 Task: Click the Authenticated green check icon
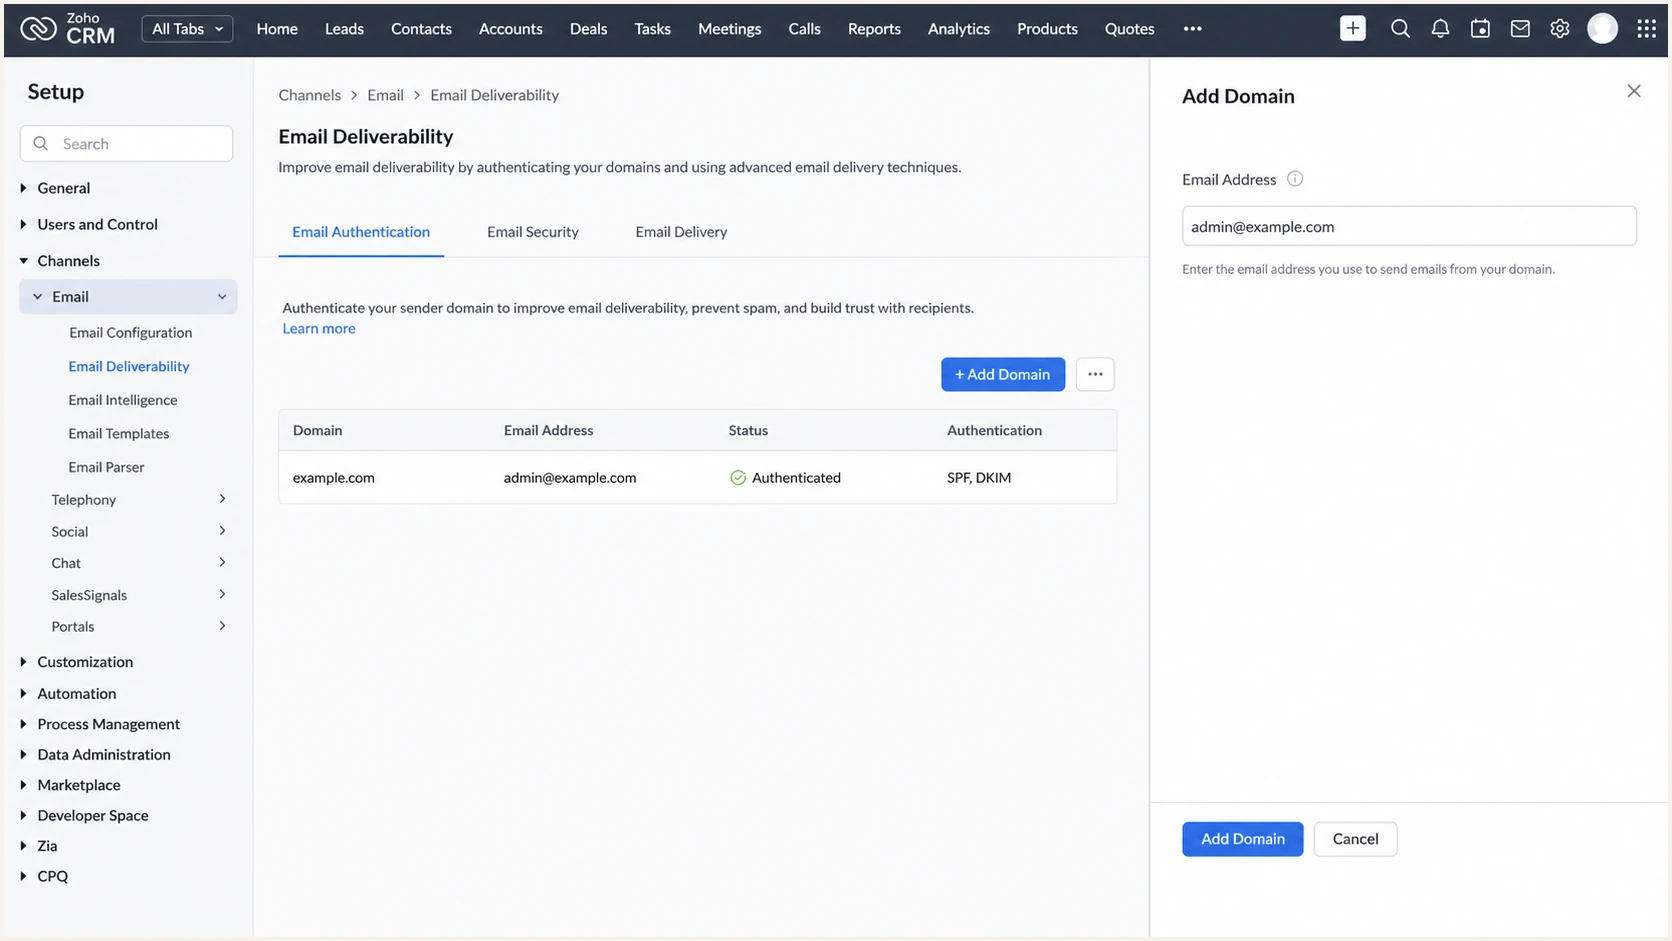tap(738, 478)
